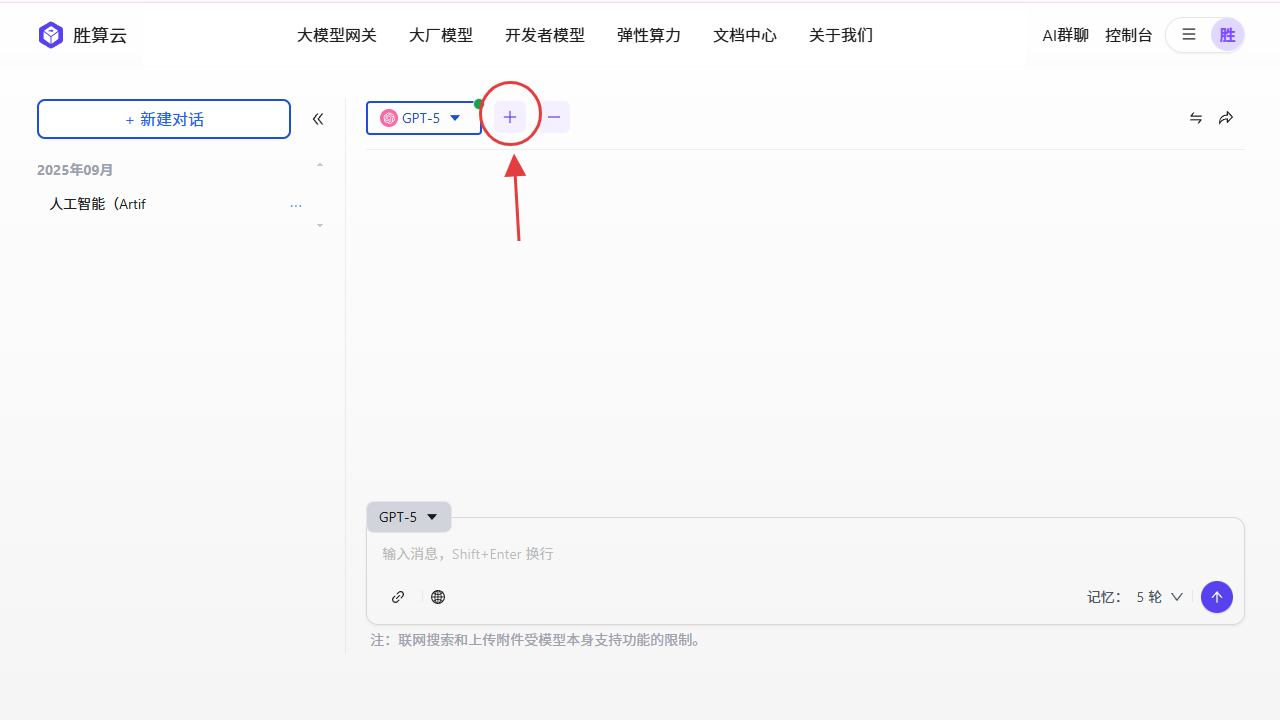Click the 胜算云 brand text
This screenshot has width=1280, height=720.
click(x=100, y=36)
